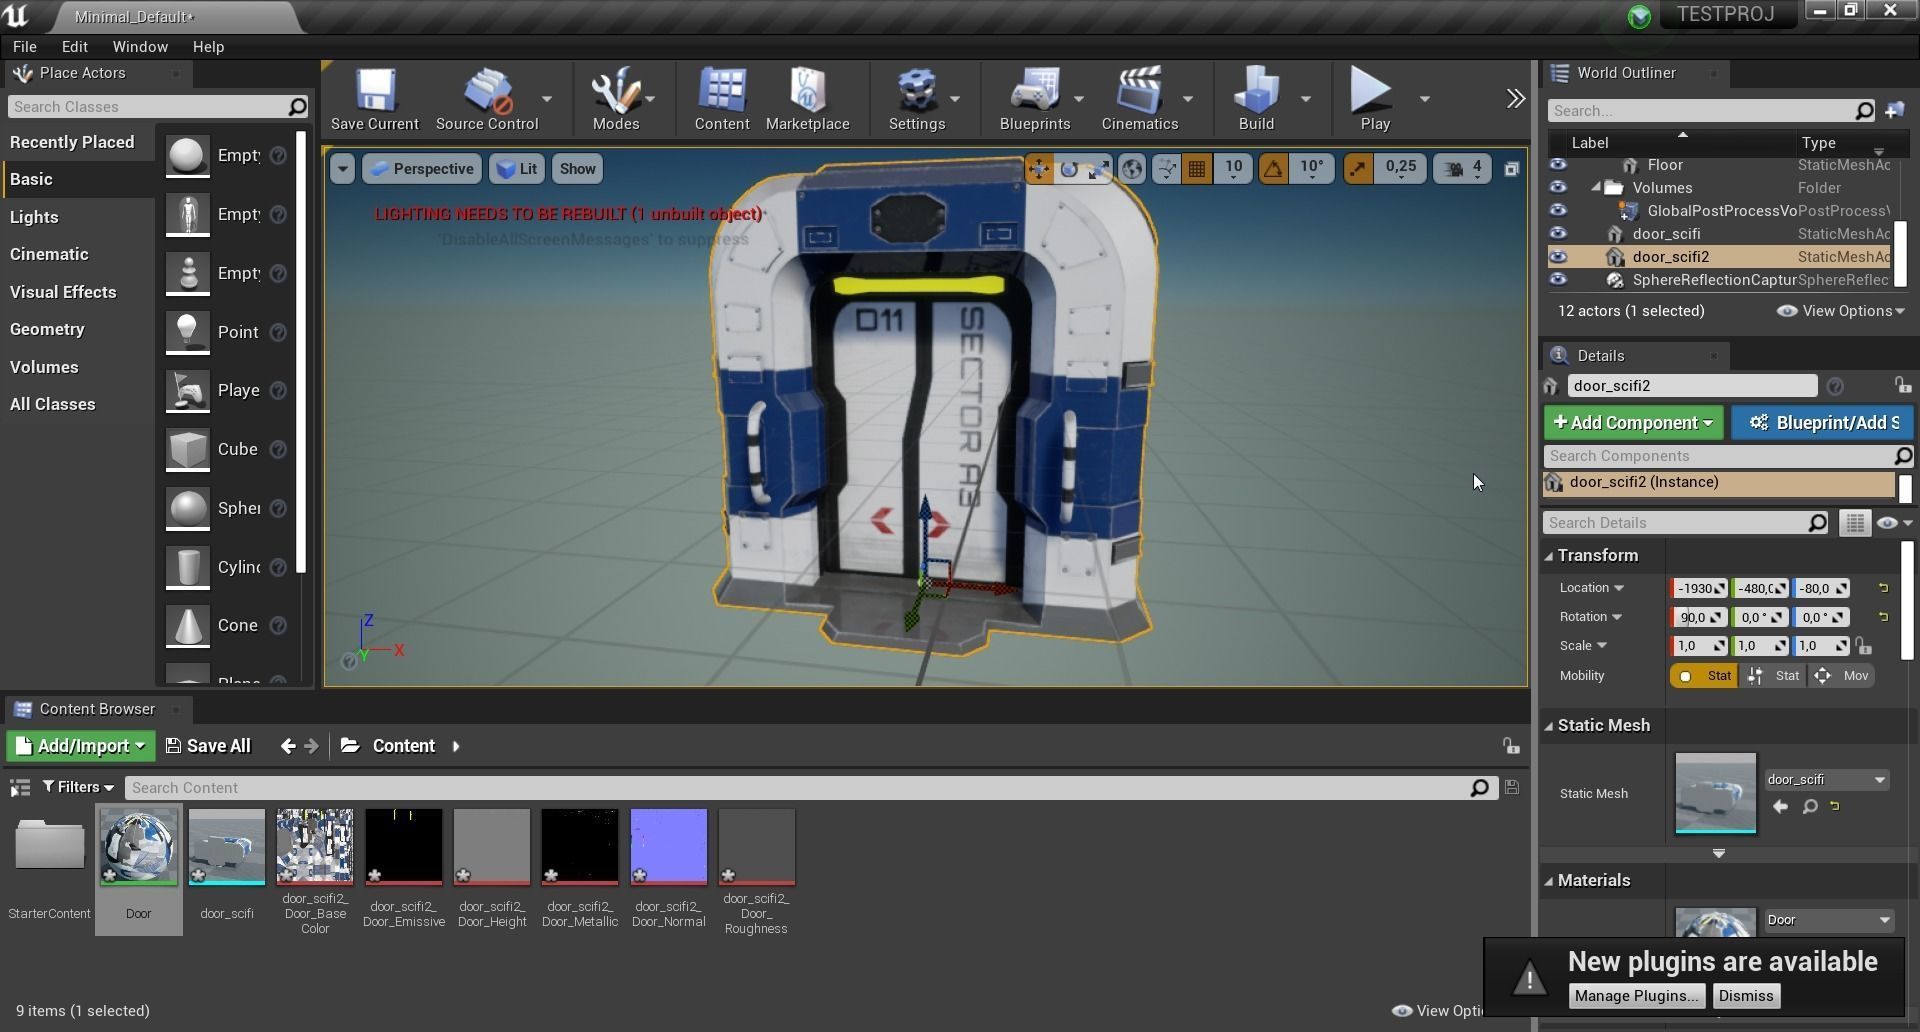The image size is (1920, 1032).
Task: Open the Window menu
Action: (140, 47)
